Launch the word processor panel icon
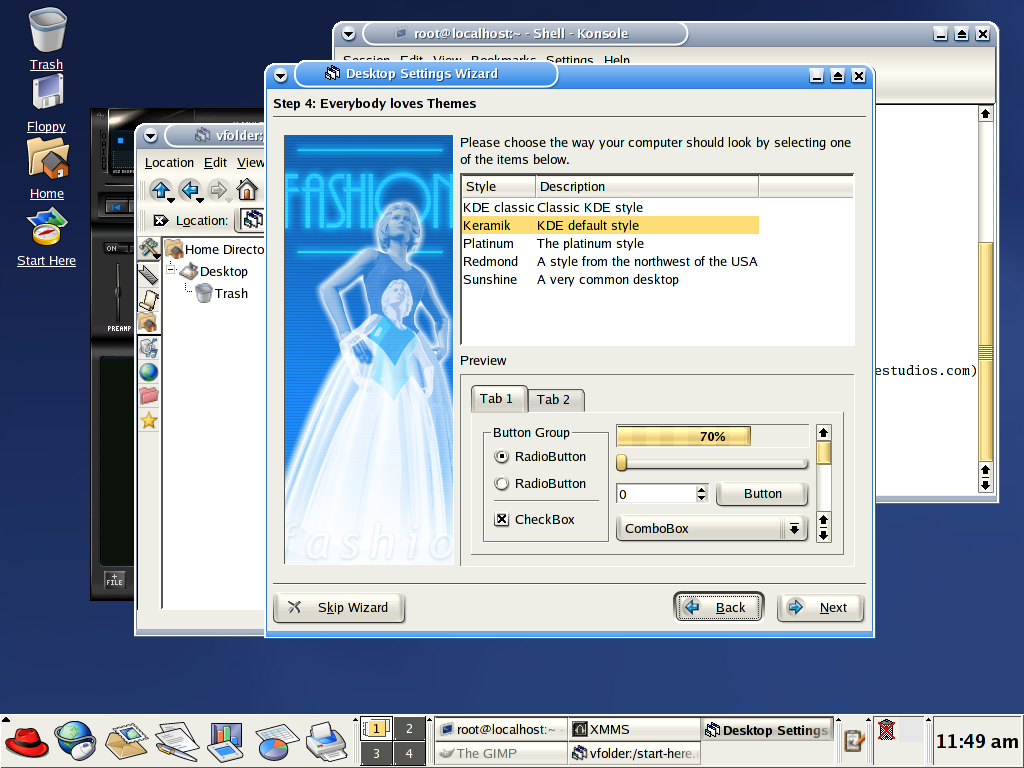Screen dimensions: 1024x768 (177, 742)
